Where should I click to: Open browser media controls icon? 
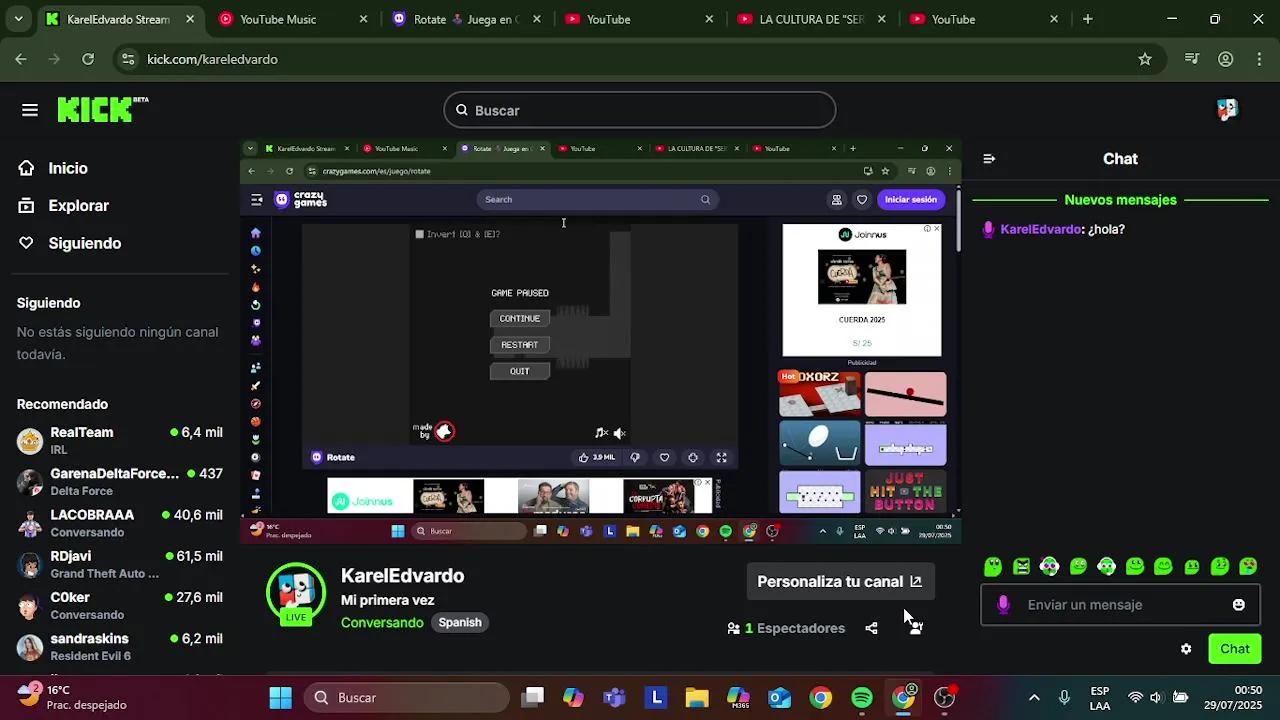point(1191,59)
